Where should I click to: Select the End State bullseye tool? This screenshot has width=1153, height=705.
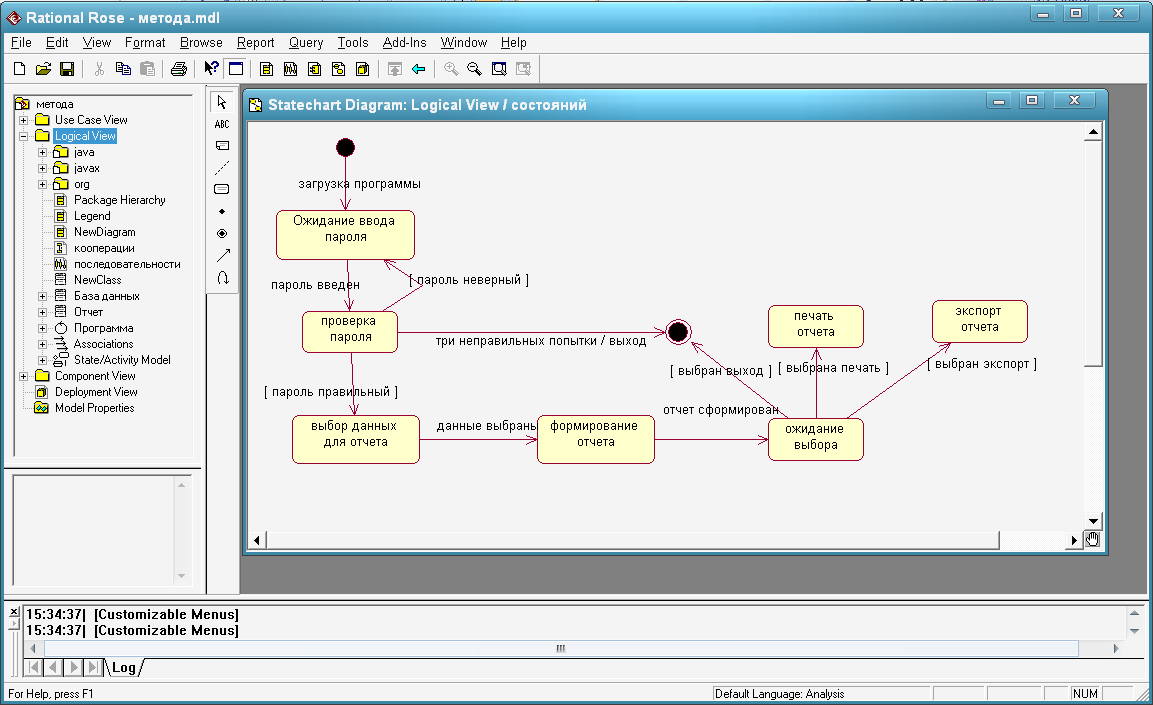pos(222,234)
